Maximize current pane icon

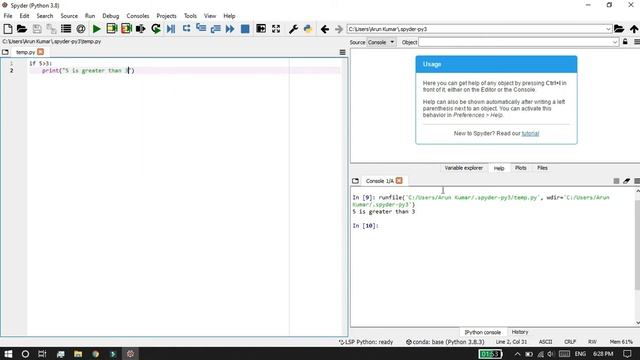261,29
